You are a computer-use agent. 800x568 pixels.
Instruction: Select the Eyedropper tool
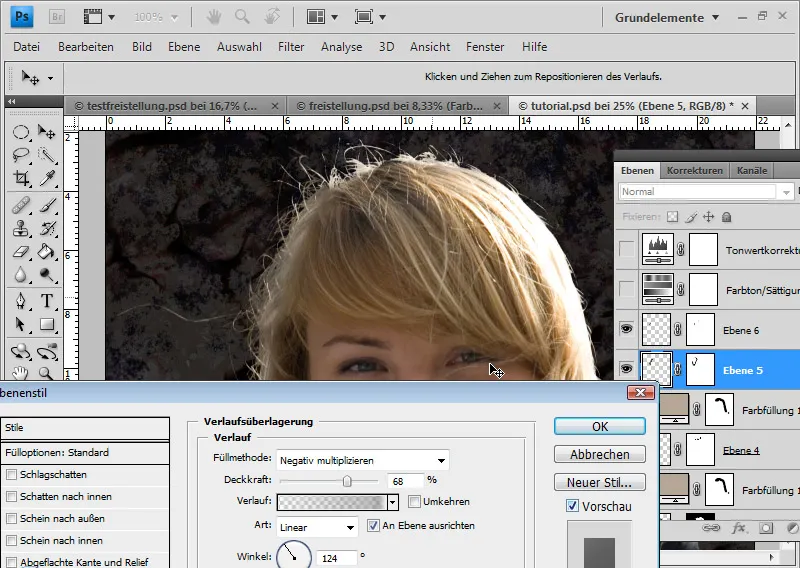[x=46, y=178]
